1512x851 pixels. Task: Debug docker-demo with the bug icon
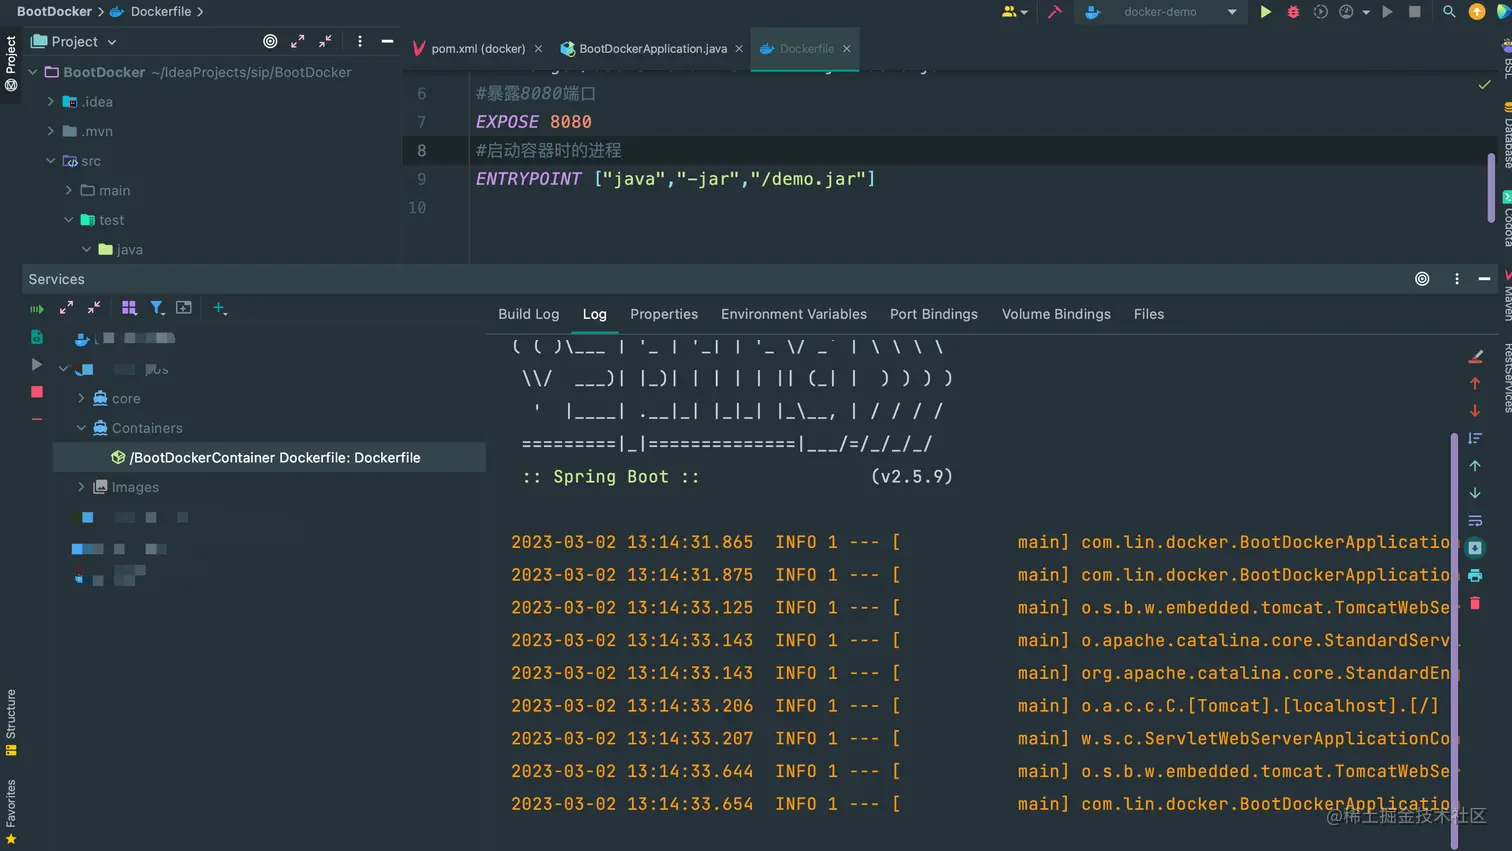(x=1293, y=12)
